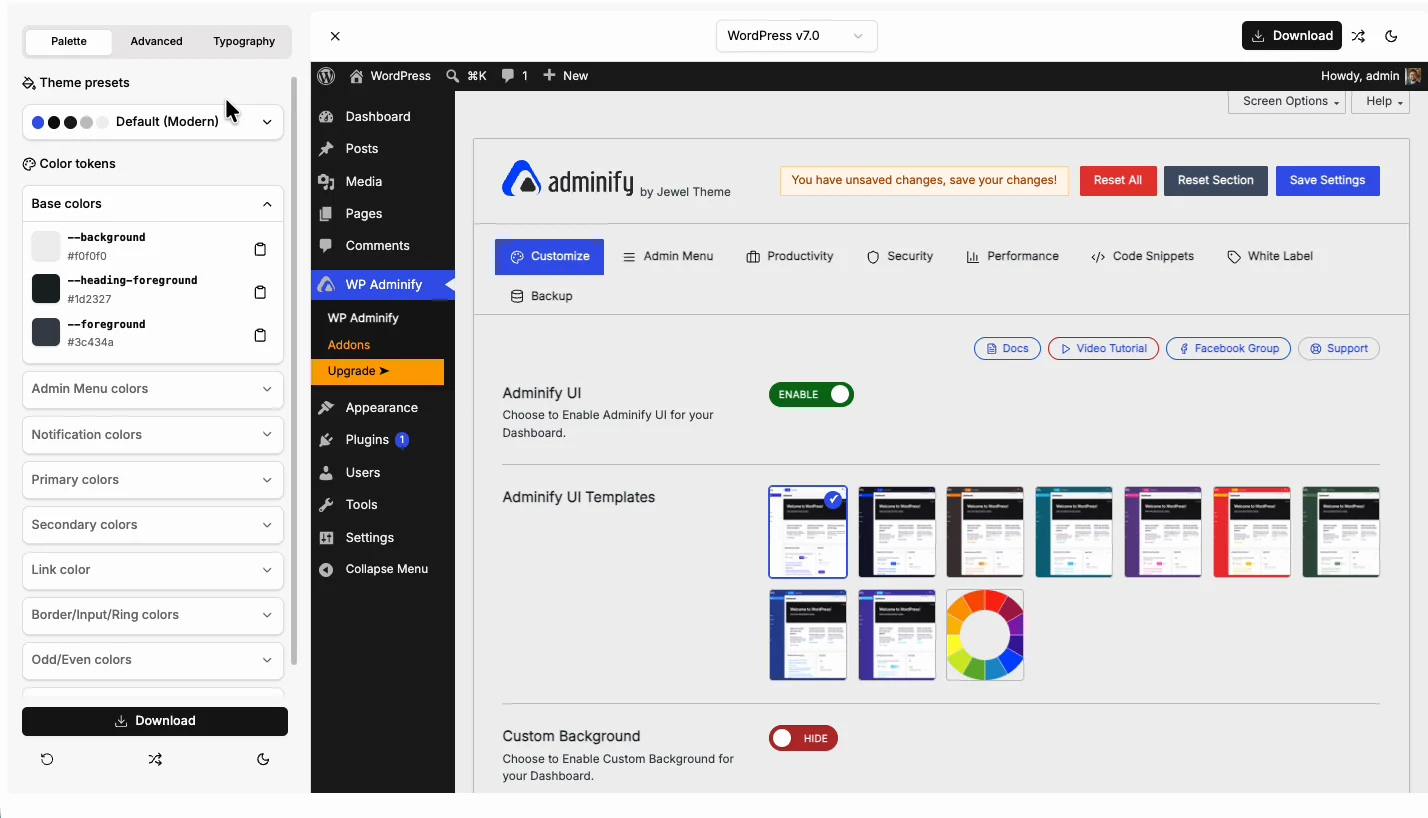Screen dimensions: 1428x818
Task: Open the Video Tutorial link
Action: point(1104,348)
